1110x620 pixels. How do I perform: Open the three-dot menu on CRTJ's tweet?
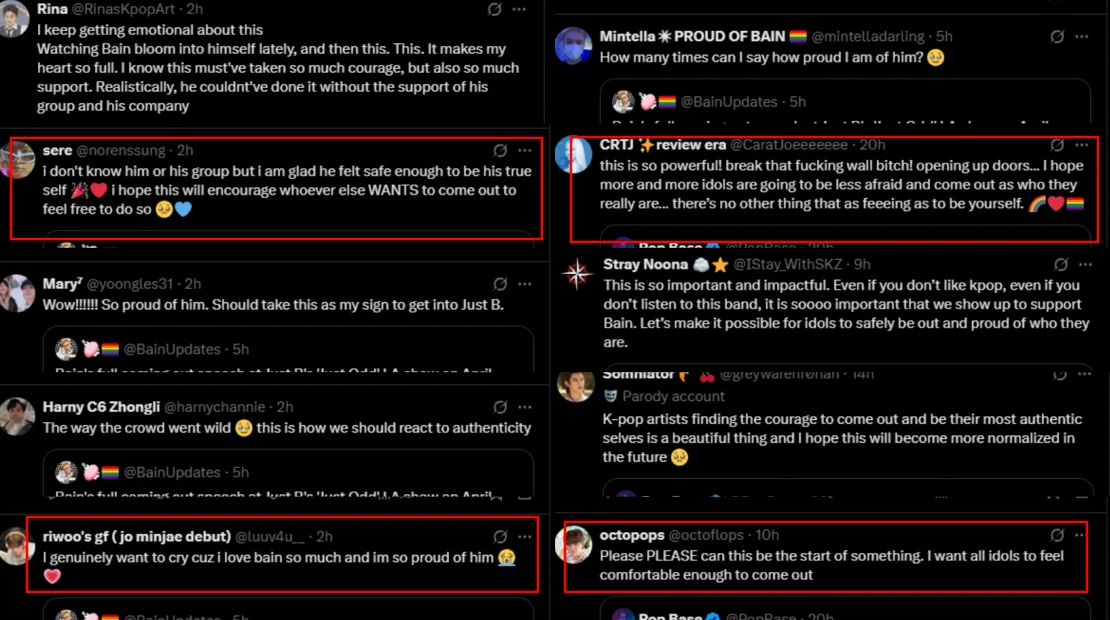click(x=1082, y=145)
